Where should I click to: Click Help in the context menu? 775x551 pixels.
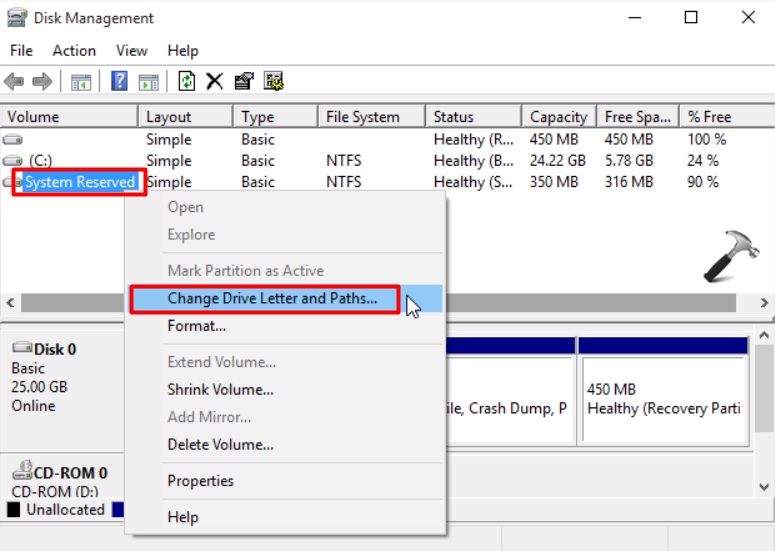click(x=286, y=517)
